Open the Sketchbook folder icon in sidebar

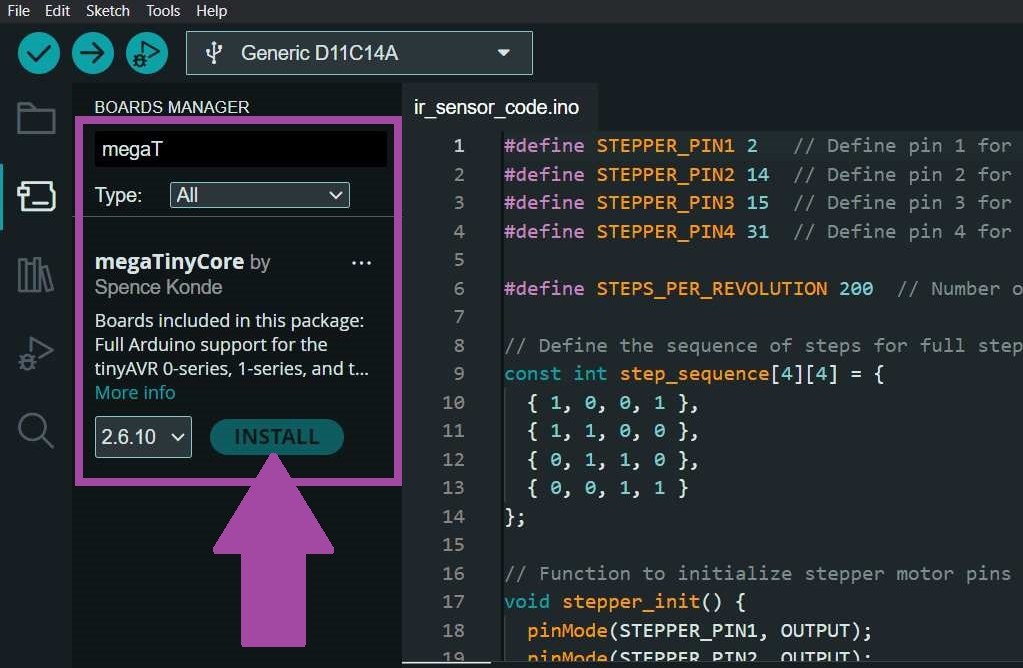pyautogui.click(x=36, y=118)
